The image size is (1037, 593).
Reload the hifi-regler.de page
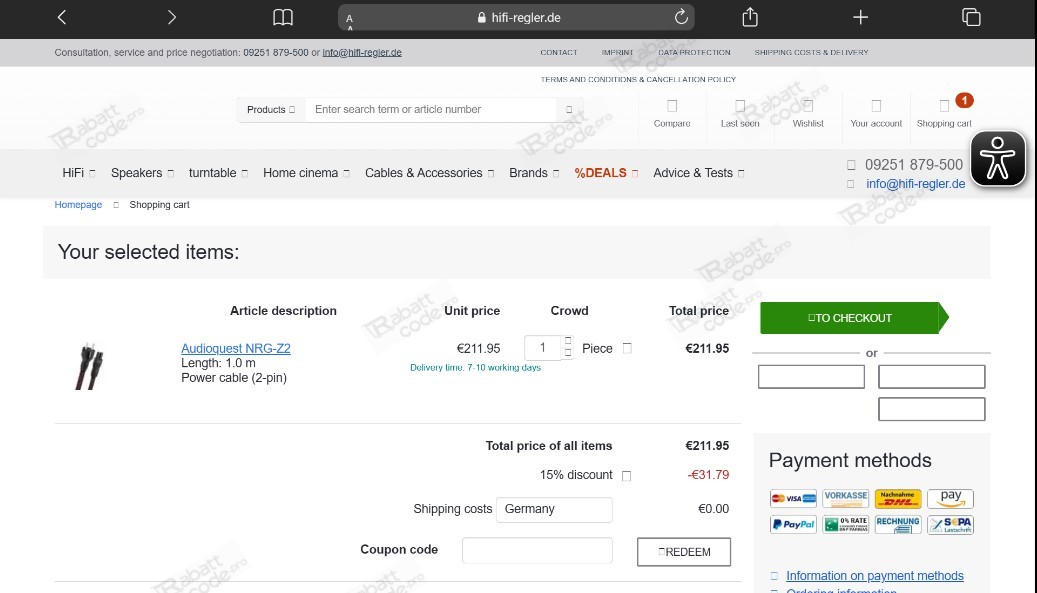(x=681, y=17)
